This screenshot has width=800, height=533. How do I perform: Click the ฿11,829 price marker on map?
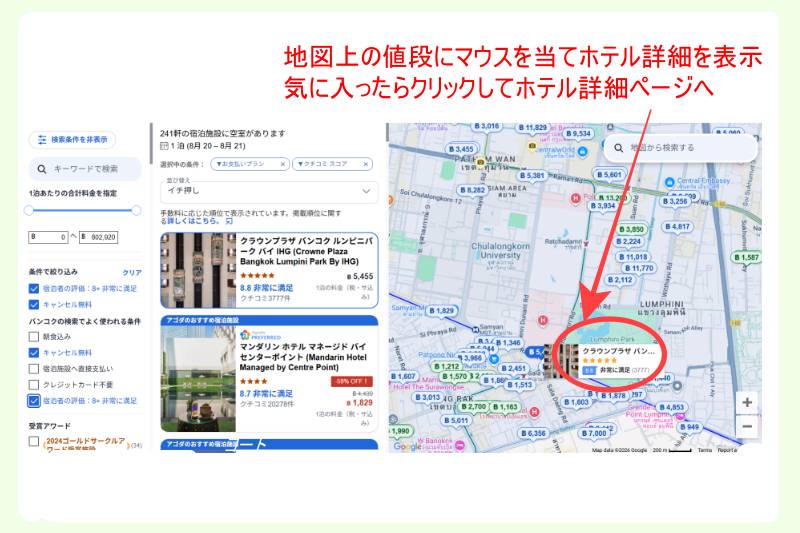[x=532, y=128]
